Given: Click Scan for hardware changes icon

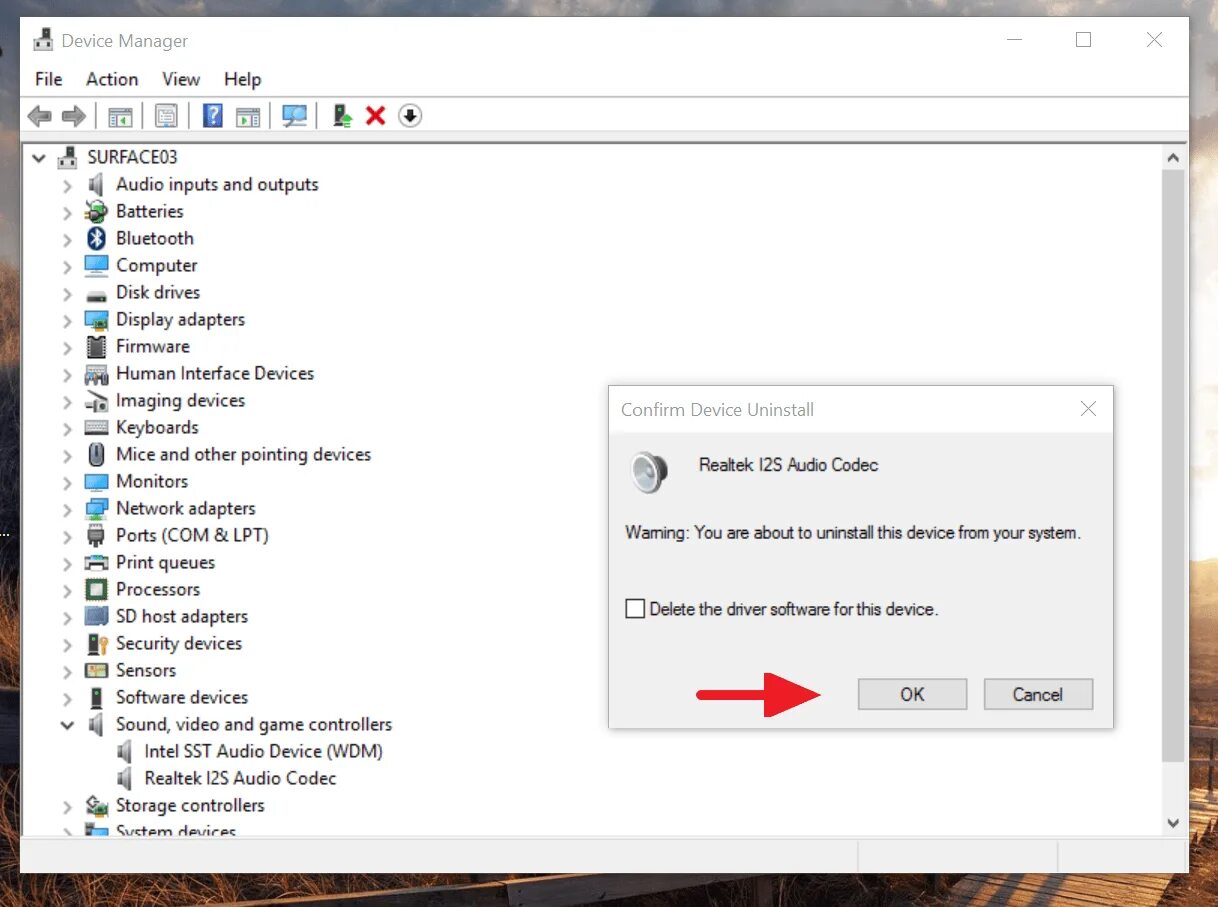Looking at the screenshot, I should tap(294, 116).
